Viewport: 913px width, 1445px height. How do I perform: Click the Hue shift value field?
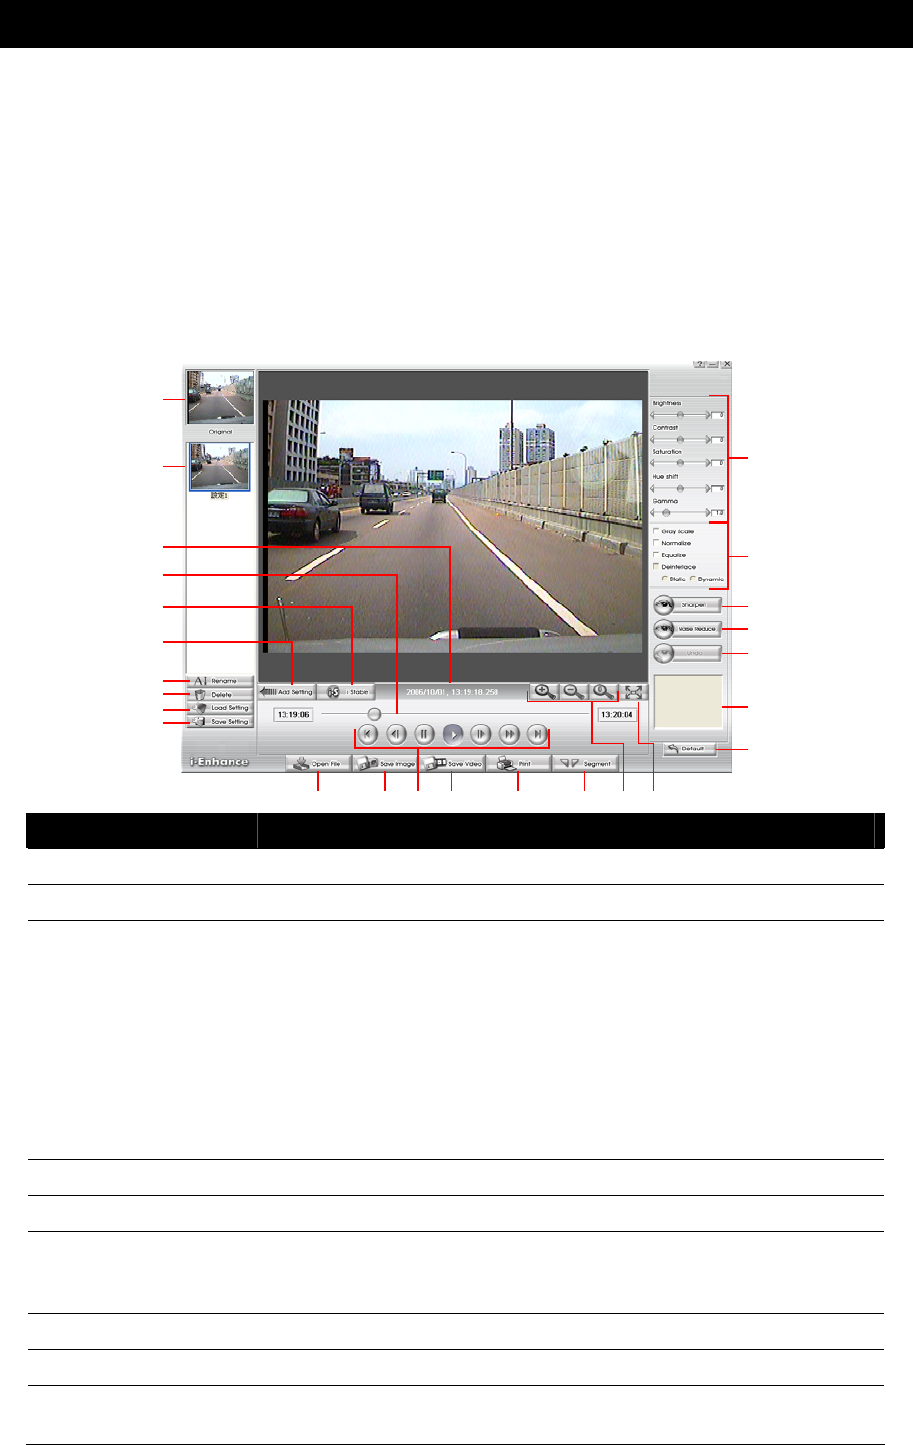[x=718, y=489]
